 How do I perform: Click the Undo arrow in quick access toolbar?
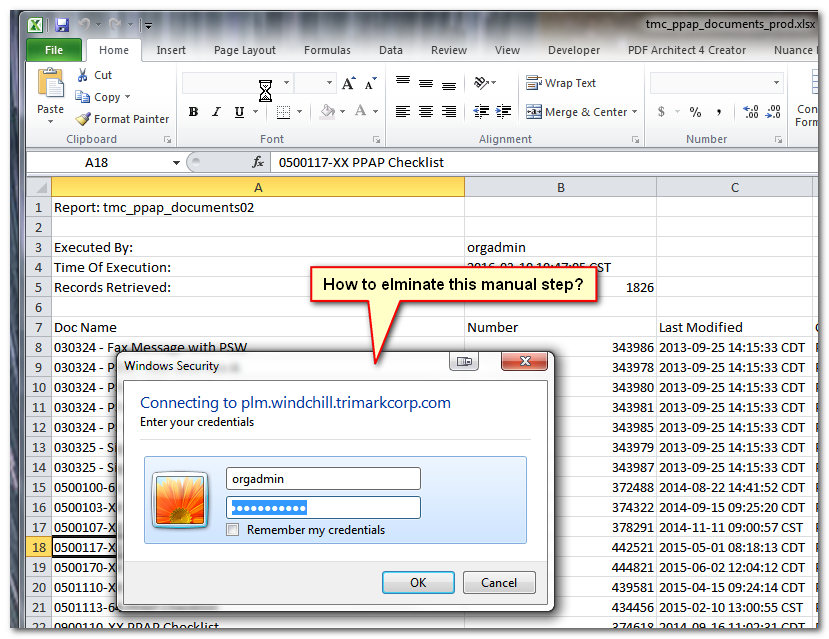85,24
